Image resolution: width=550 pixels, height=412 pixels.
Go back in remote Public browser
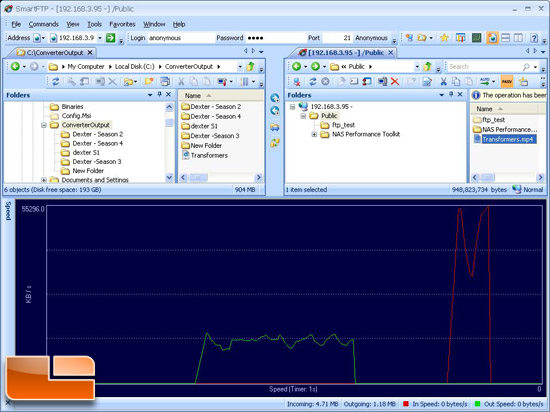[x=296, y=66]
